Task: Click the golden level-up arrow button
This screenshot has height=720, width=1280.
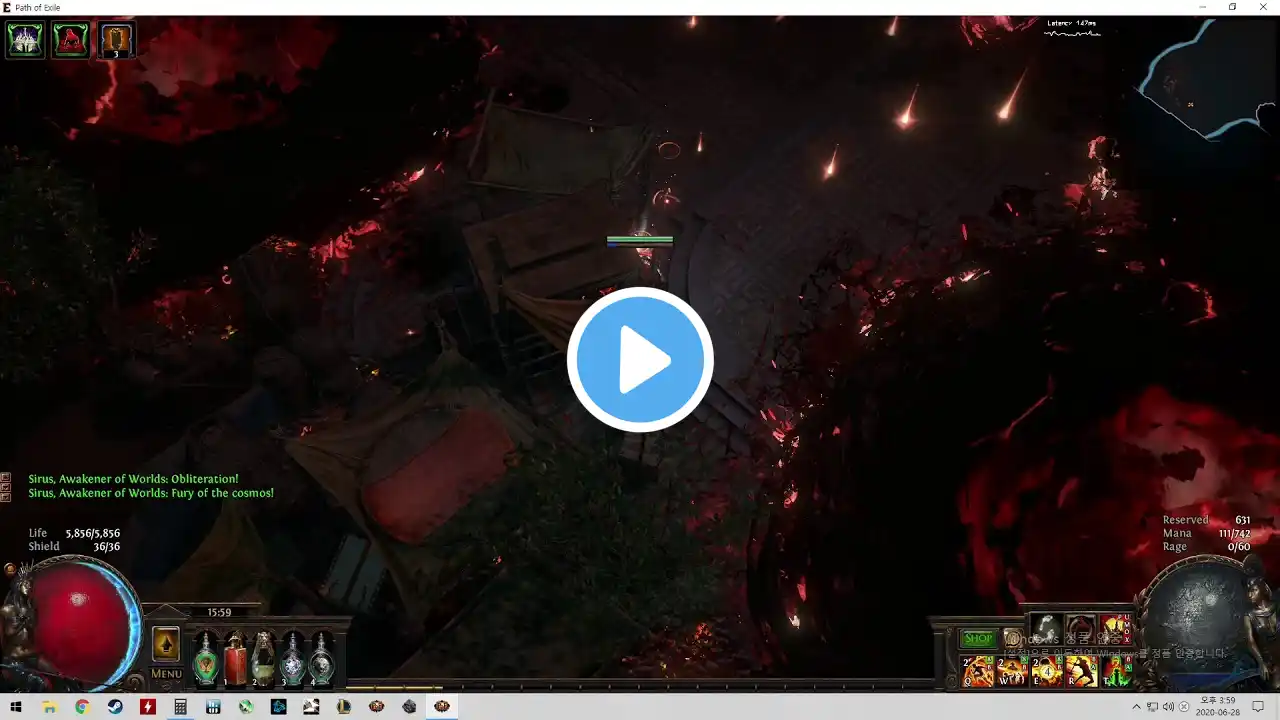Action: 166,644
